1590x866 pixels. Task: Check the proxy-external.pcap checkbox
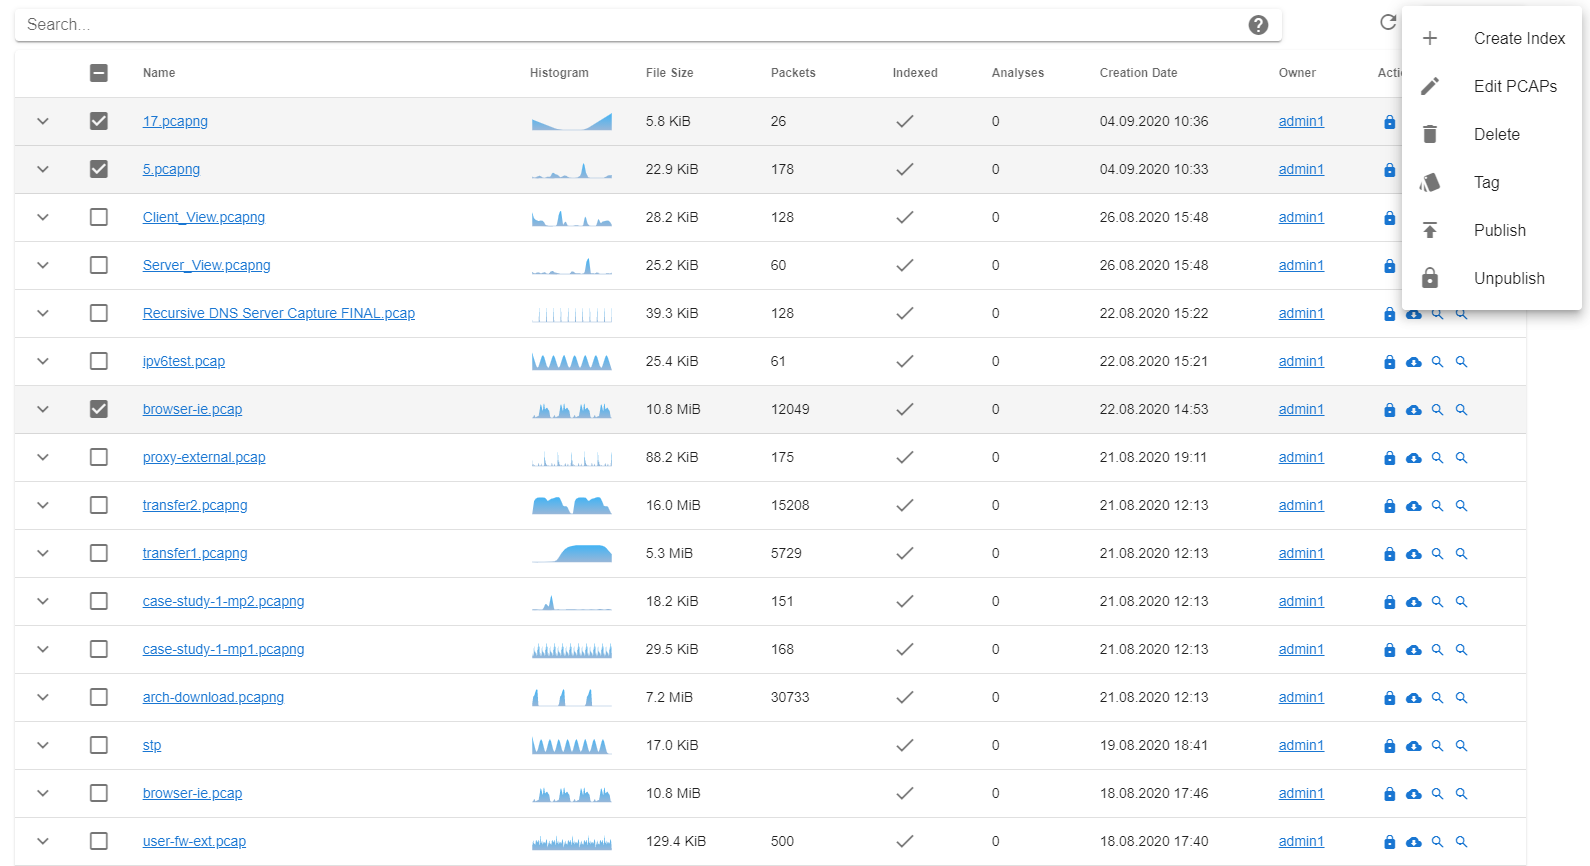(x=99, y=457)
